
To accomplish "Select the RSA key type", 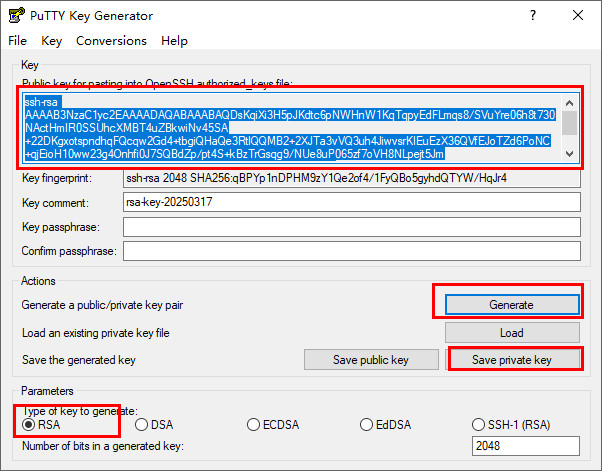I will 41,425.
